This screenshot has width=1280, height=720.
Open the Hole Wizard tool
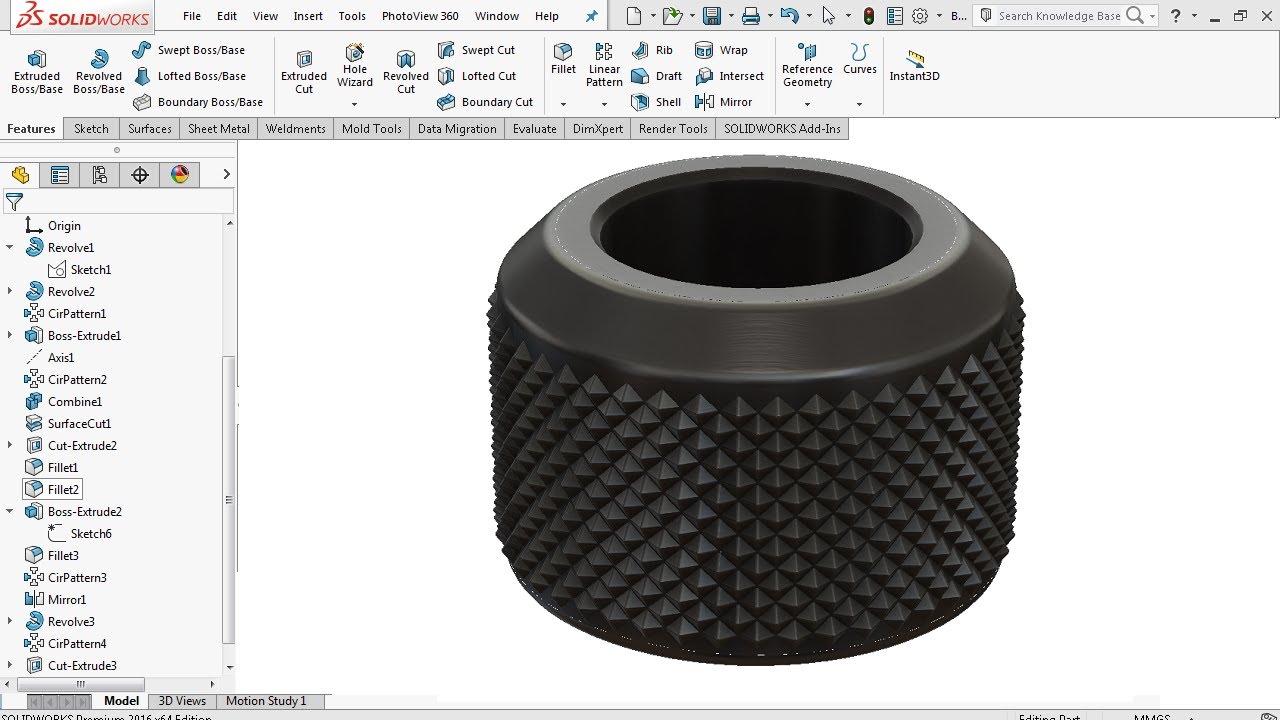click(355, 66)
